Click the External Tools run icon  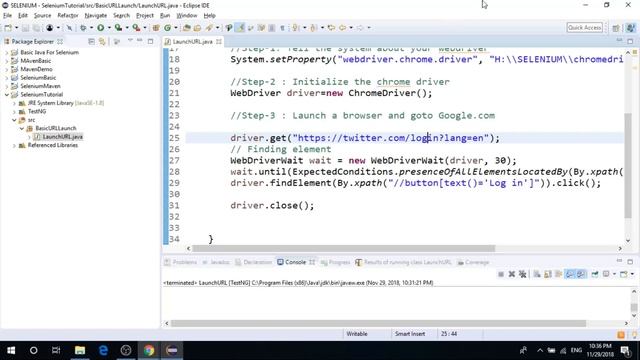(x=136, y=28)
